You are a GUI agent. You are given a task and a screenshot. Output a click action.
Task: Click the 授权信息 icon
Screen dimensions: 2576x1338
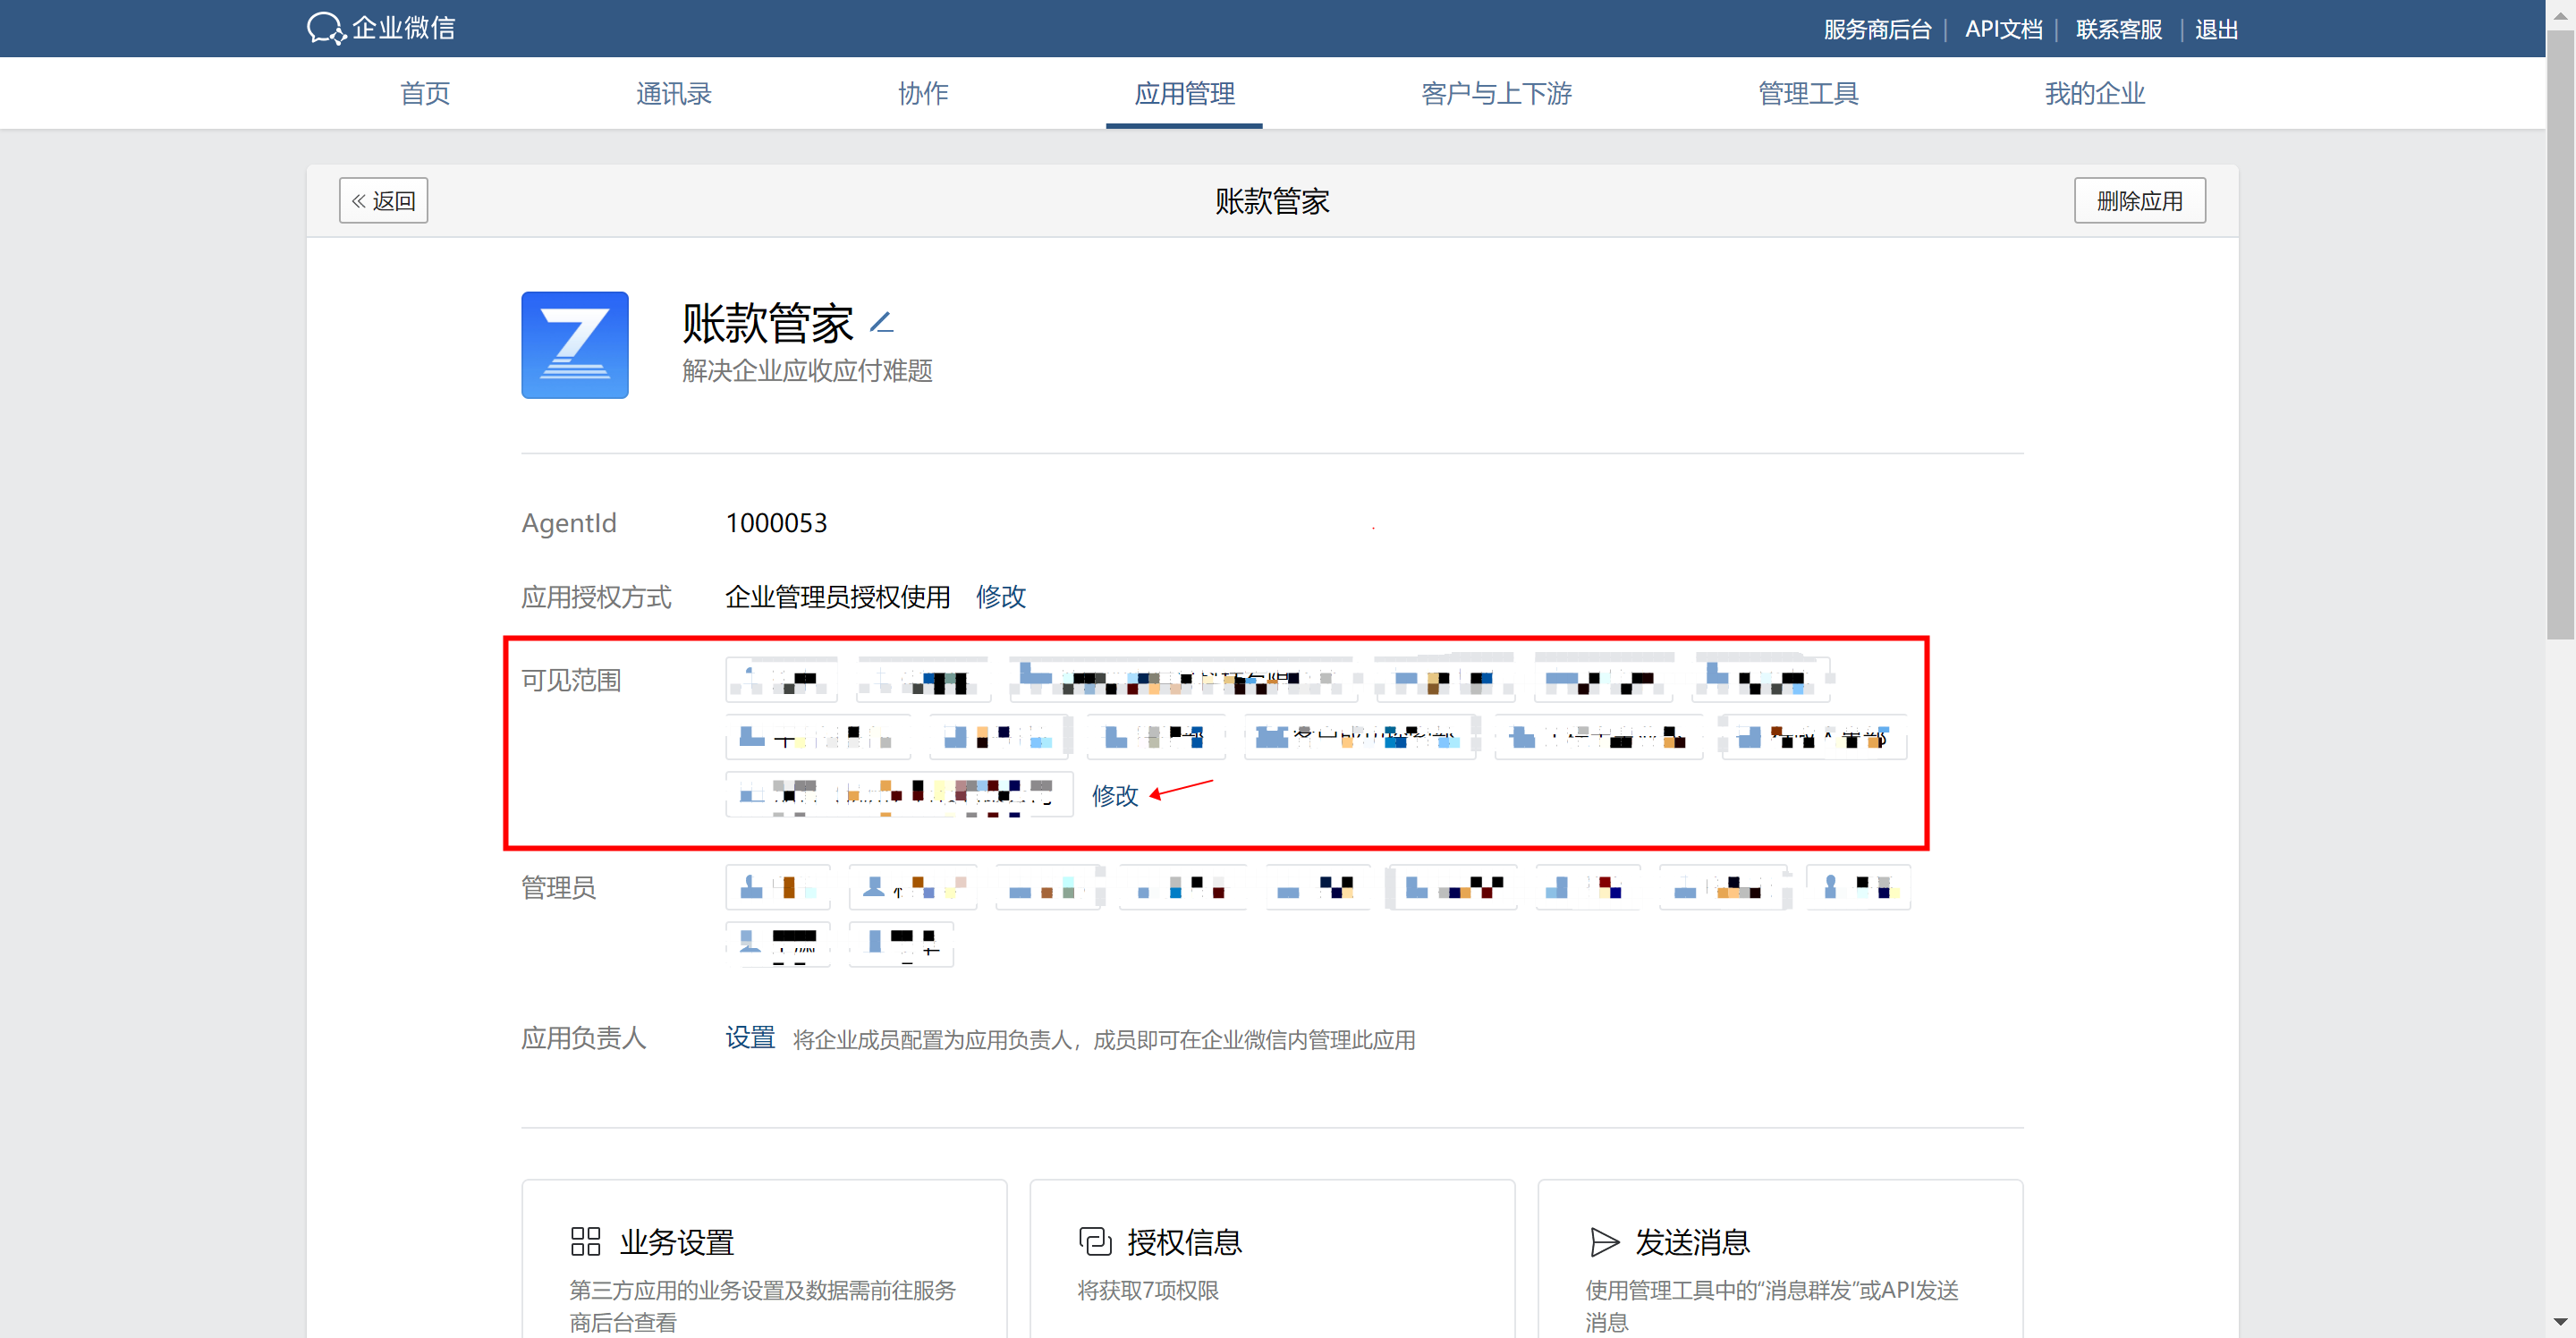coord(1095,1241)
